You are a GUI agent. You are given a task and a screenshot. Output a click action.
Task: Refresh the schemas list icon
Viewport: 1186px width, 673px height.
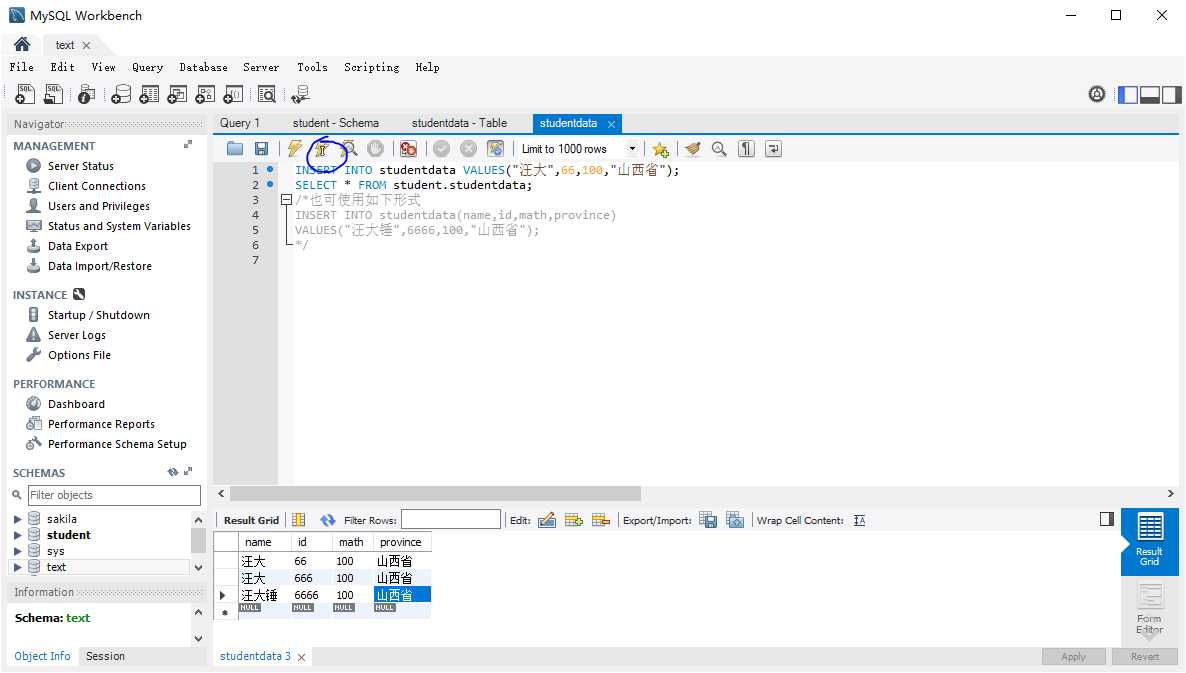click(x=172, y=472)
